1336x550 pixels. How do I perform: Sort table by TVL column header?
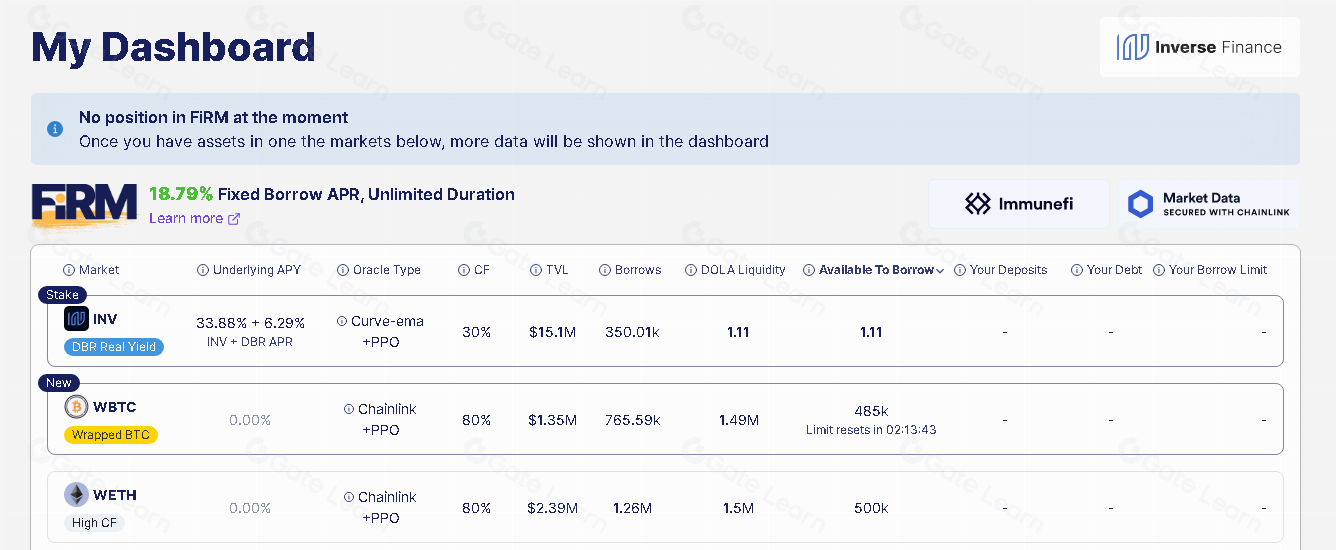pos(557,270)
